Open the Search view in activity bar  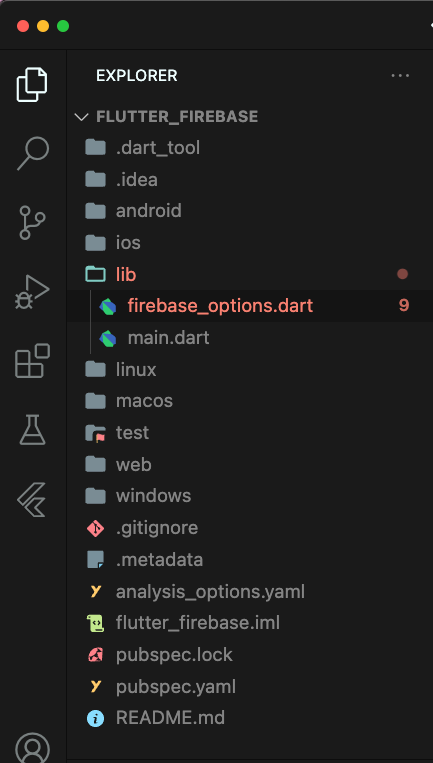[x=33, y=153]
